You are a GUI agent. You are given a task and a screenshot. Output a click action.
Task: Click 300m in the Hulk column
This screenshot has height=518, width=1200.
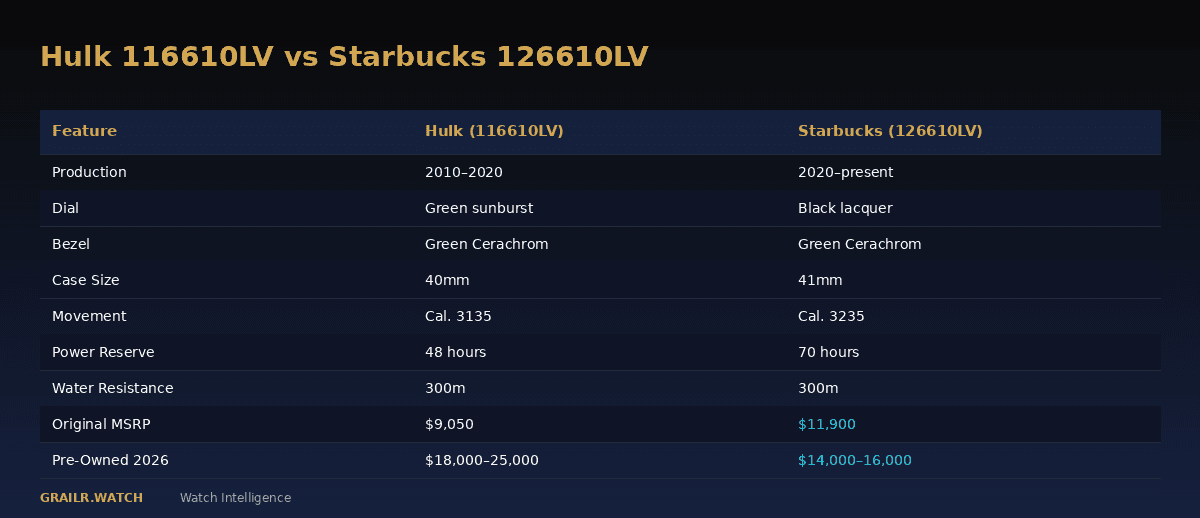(x=445, y=388)
